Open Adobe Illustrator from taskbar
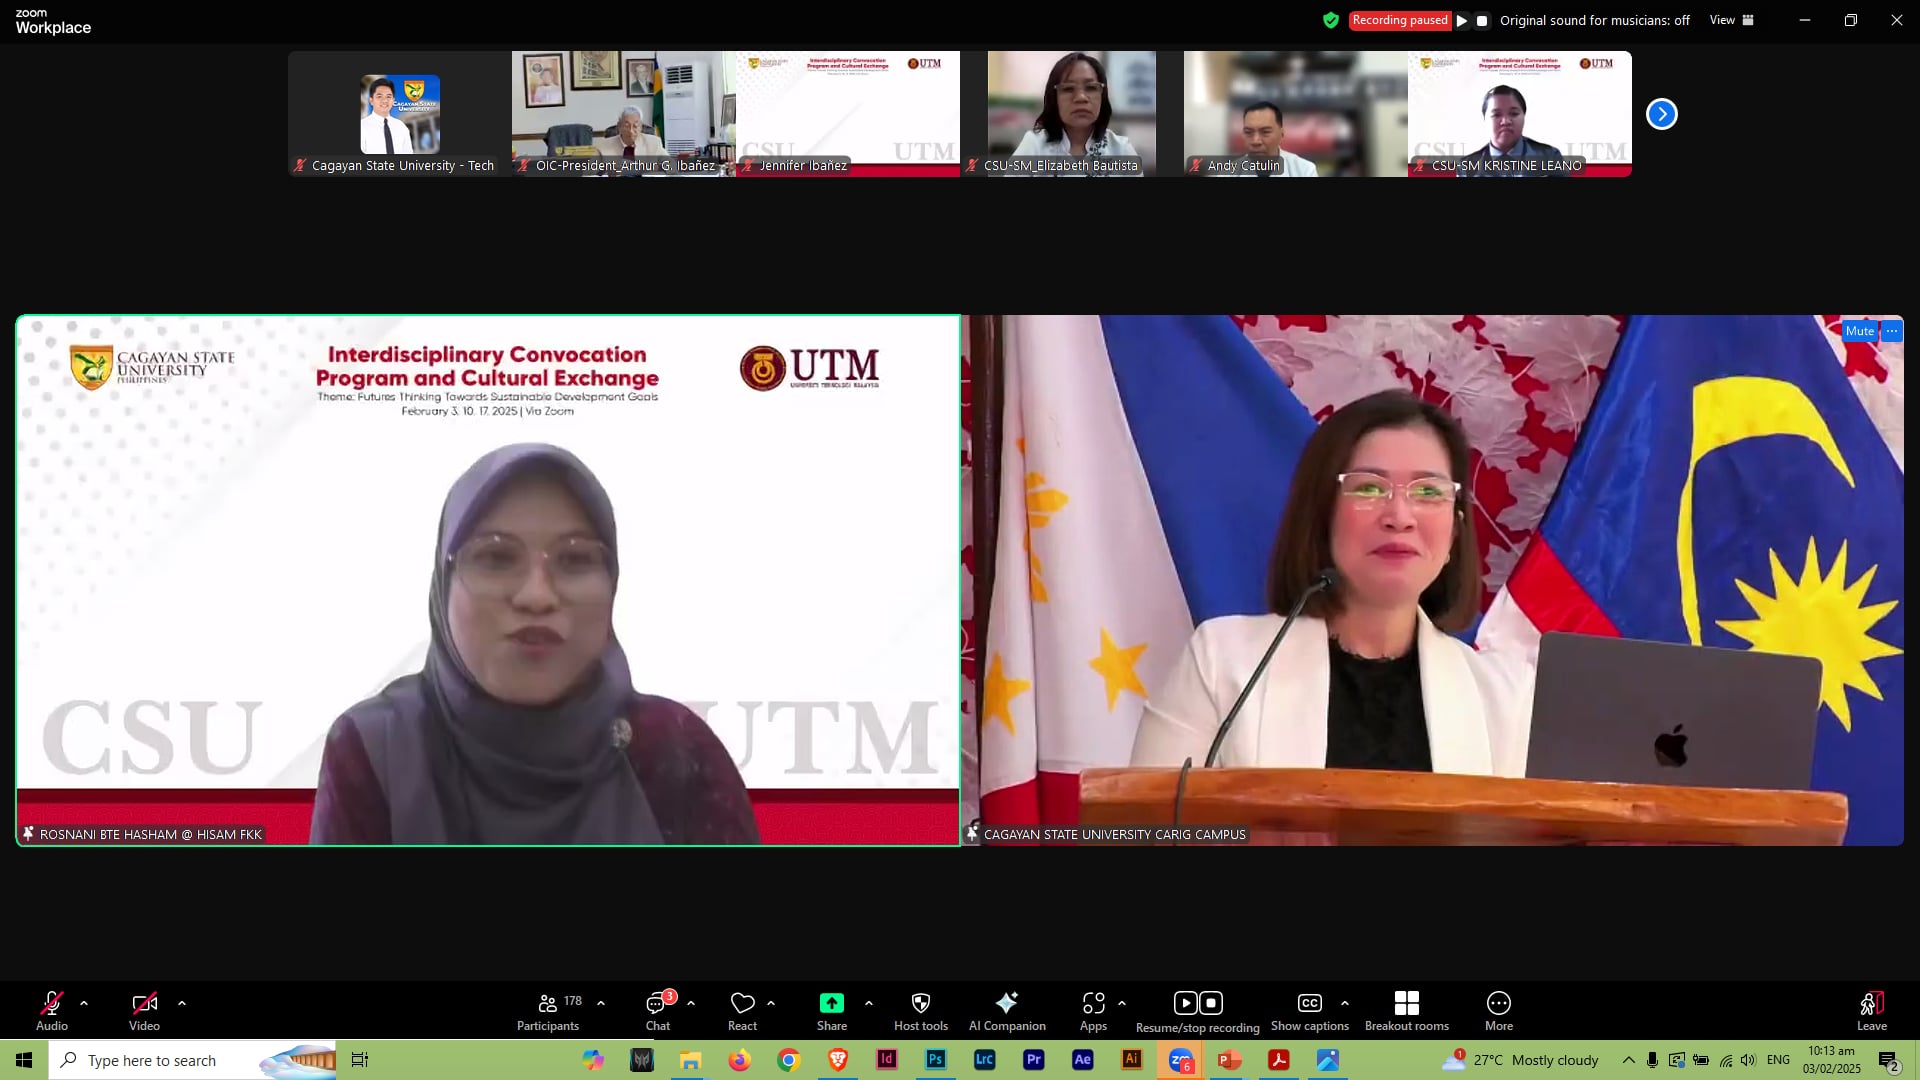 (1132, 1060)
